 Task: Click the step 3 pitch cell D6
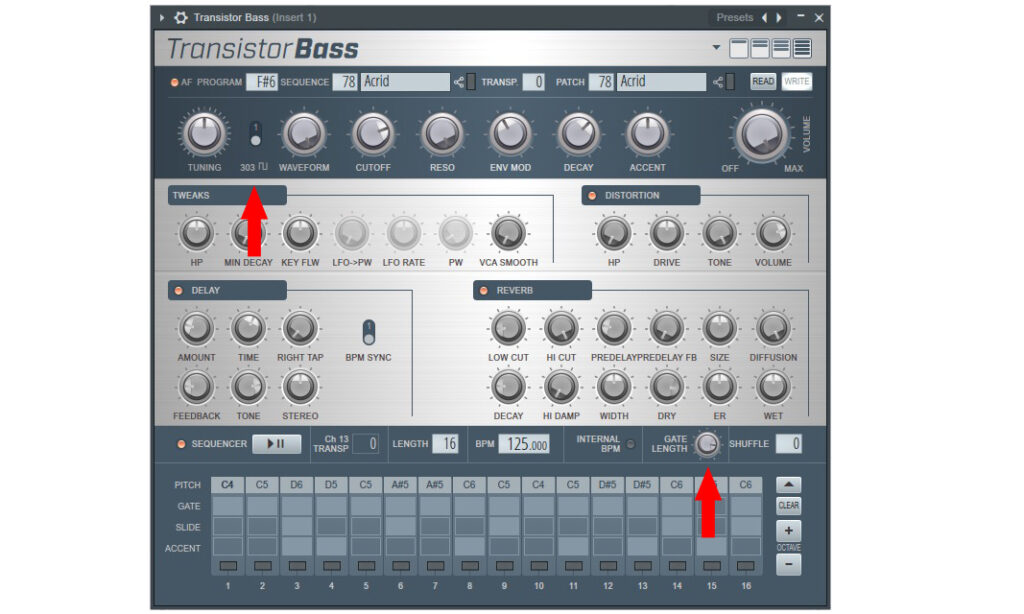296,485
